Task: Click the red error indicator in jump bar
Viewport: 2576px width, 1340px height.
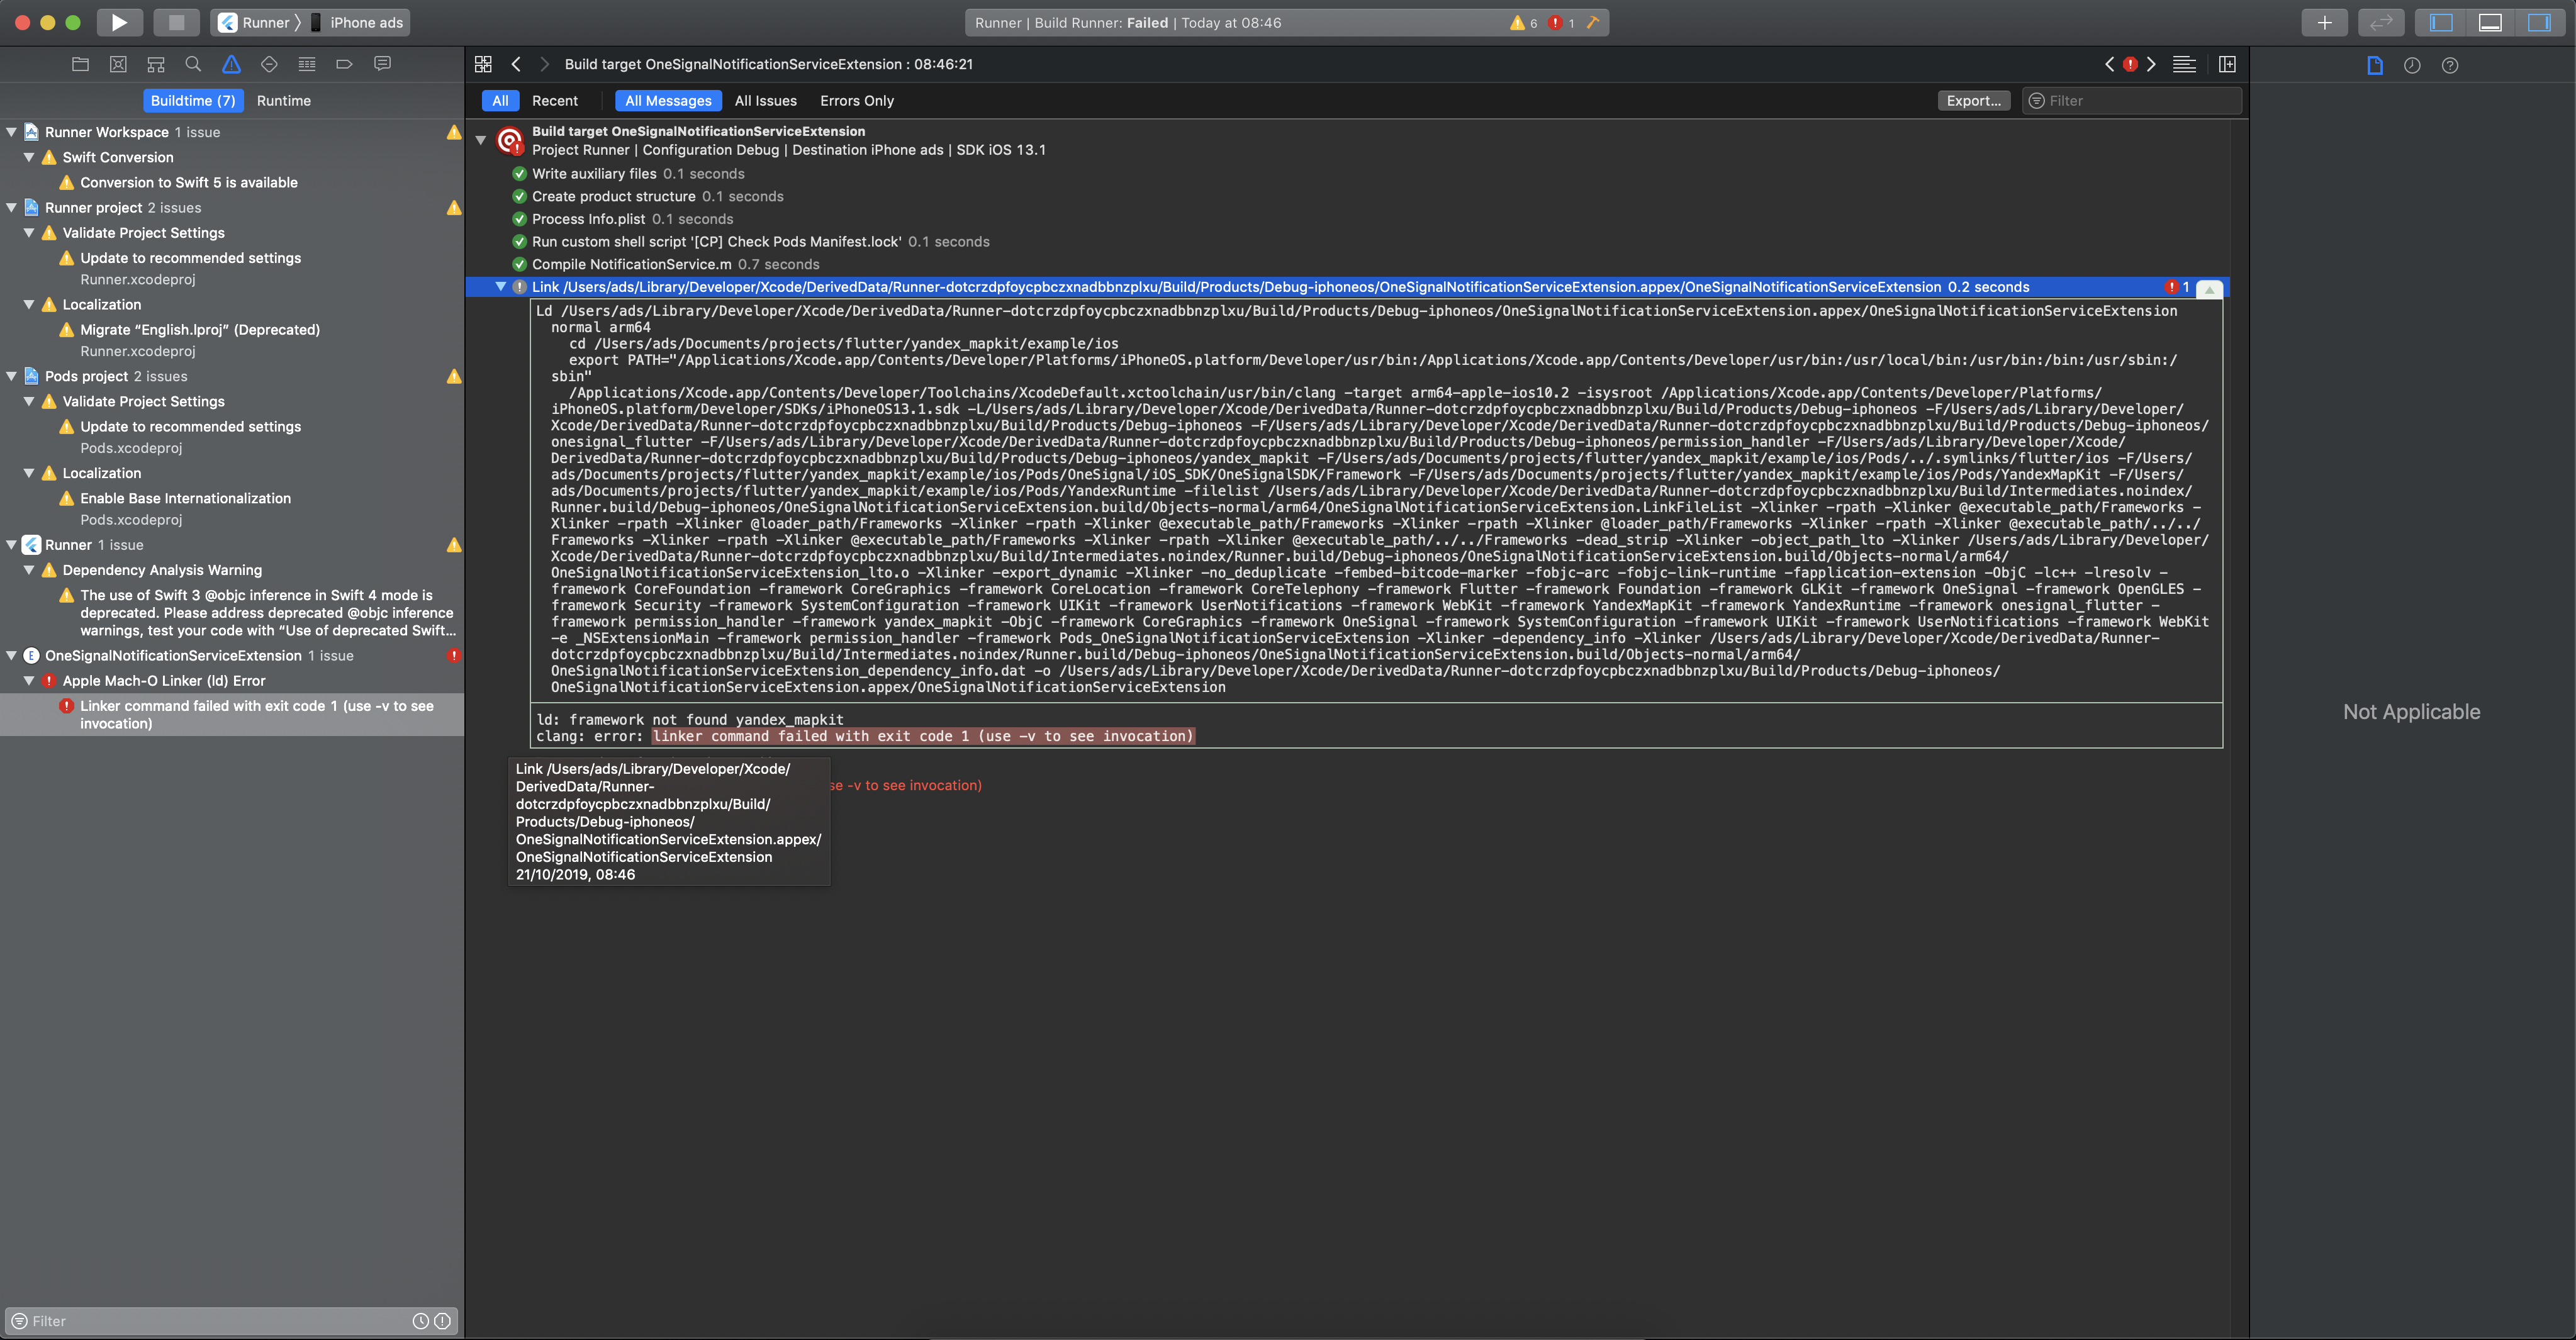Action: [x=2130, y=64]
